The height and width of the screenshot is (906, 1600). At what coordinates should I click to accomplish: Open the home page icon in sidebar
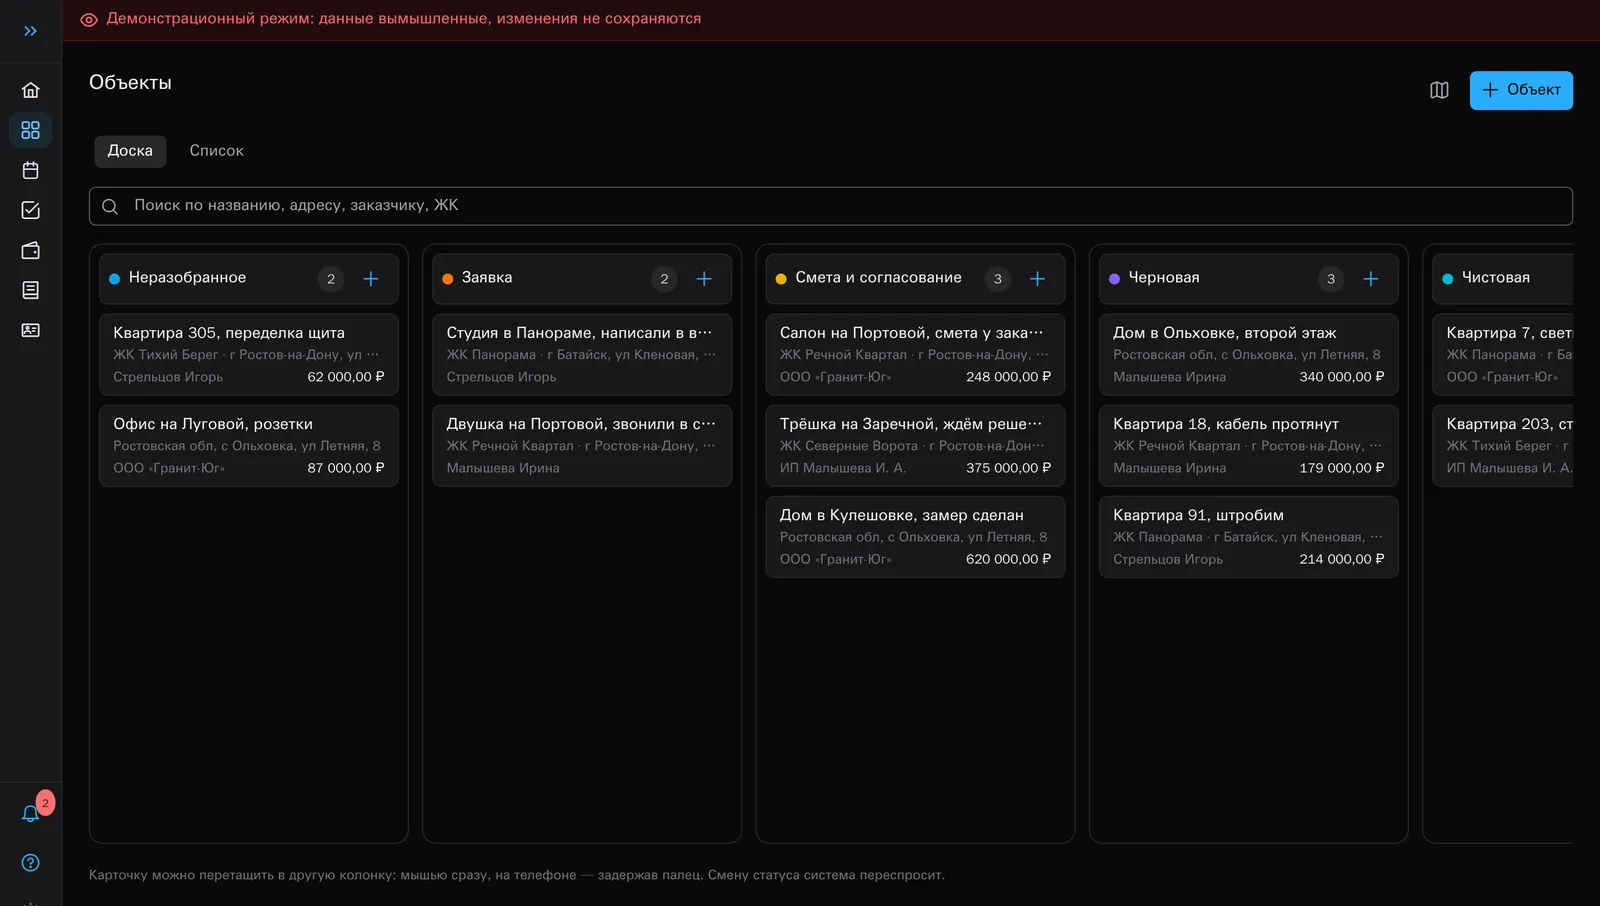click(x=30, y=90)
